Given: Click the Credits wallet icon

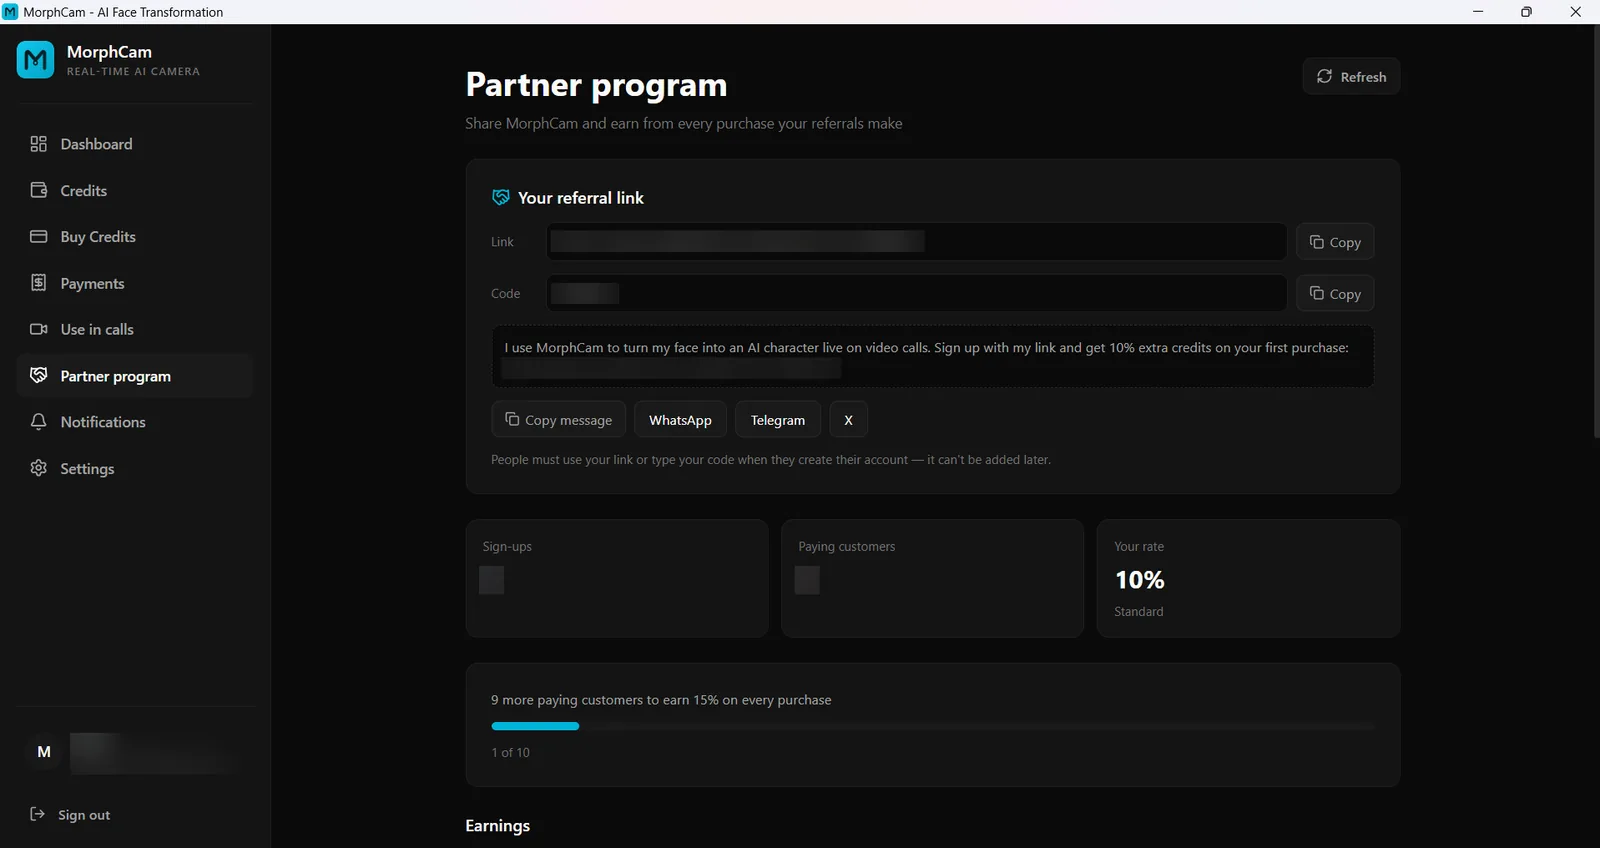Looking at the screenshot, I should click(x=39, y=190).
